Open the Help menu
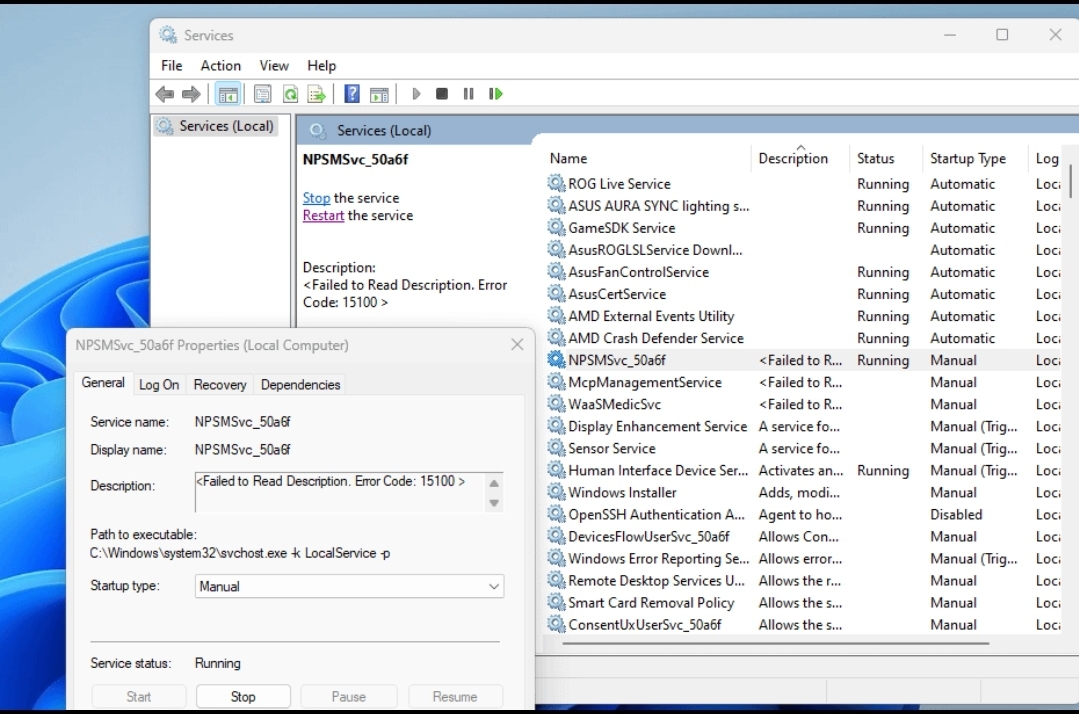 pyautogui.click(x=321, y=65)
